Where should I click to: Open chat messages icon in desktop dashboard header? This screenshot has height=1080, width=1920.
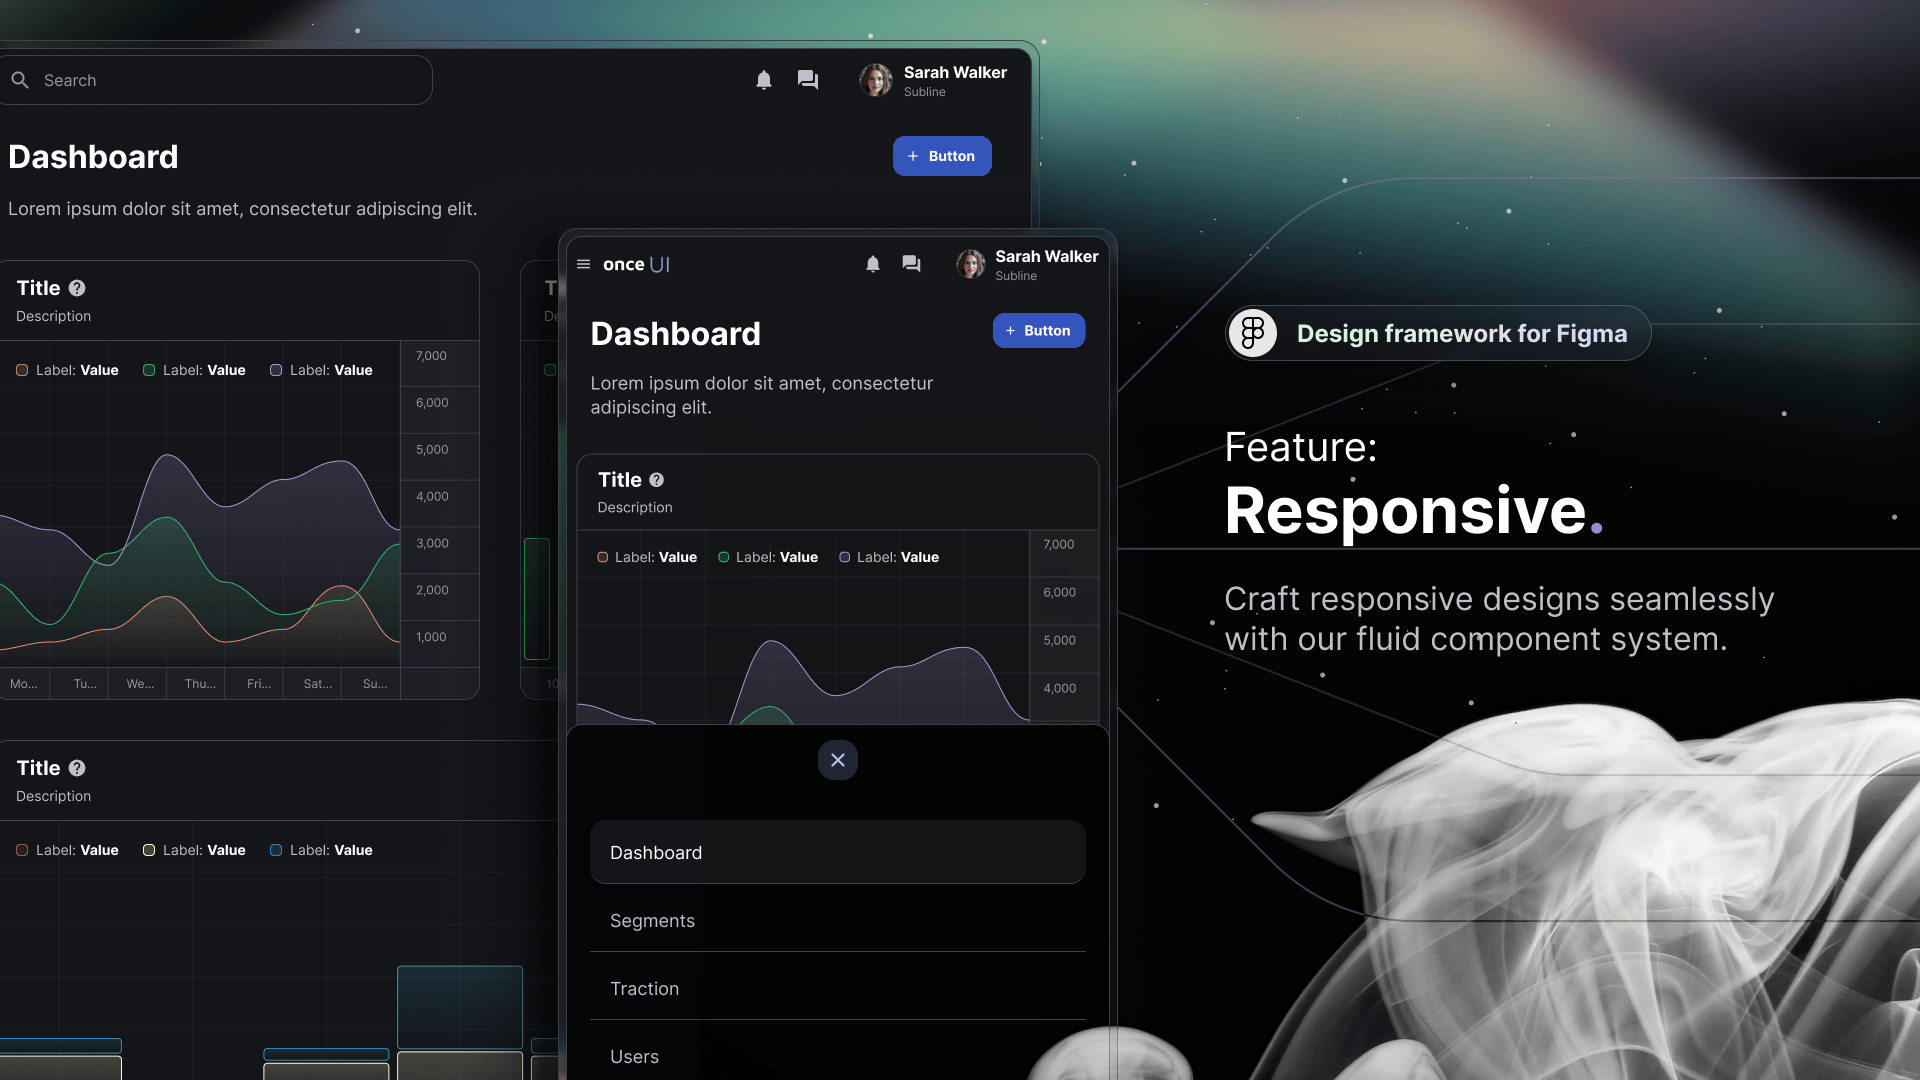808,80
